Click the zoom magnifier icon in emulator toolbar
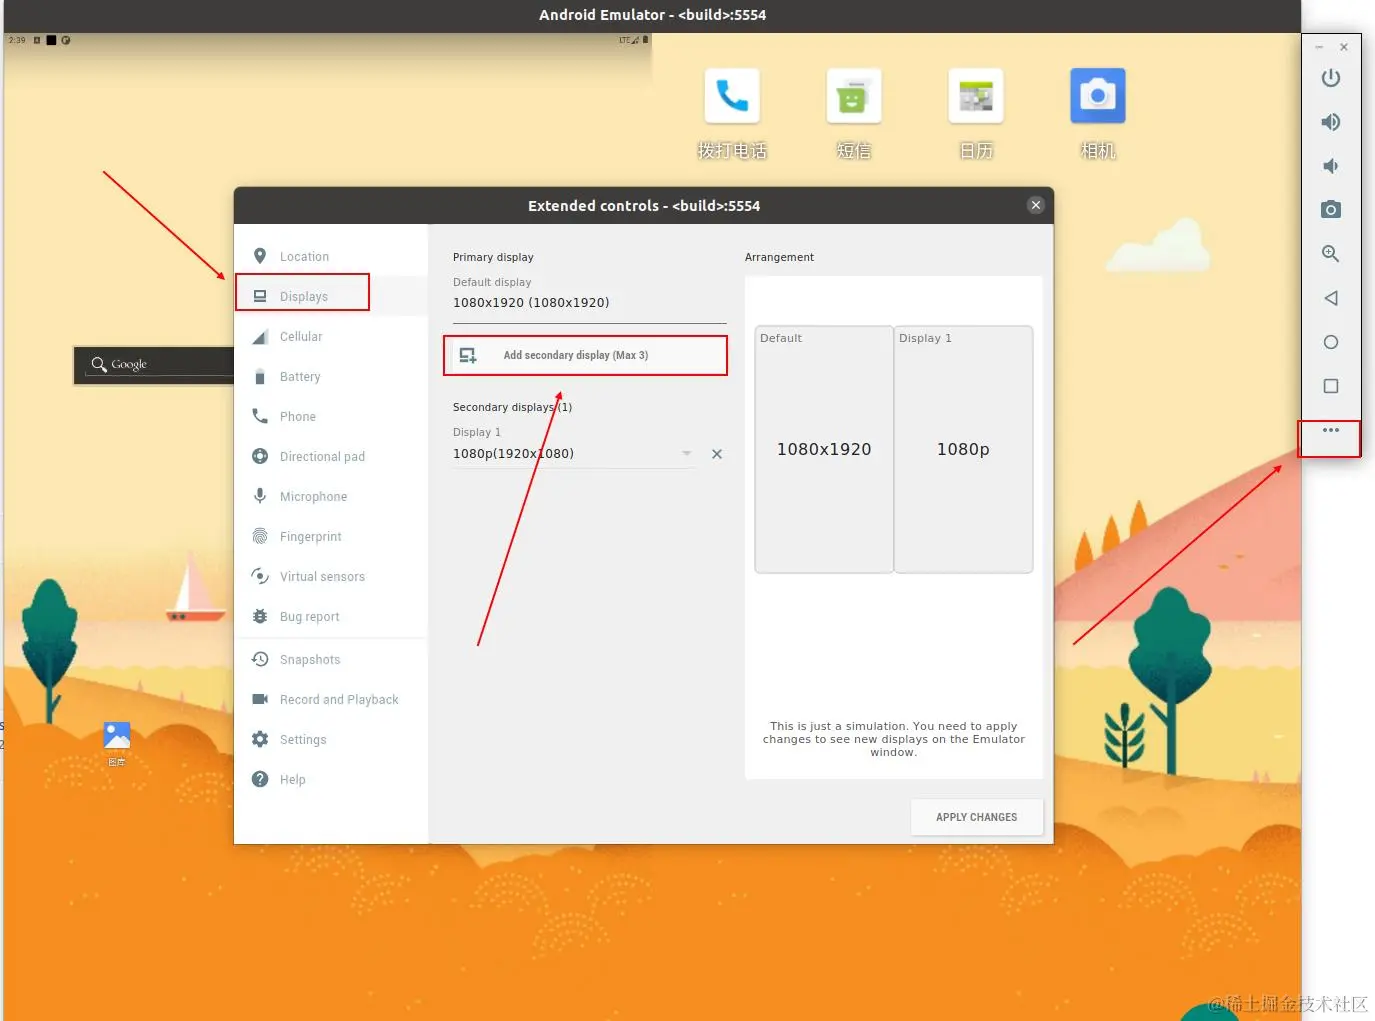Viewport: 1375px width, 1021px height. pyautogui.click(x=1330, y=254)
